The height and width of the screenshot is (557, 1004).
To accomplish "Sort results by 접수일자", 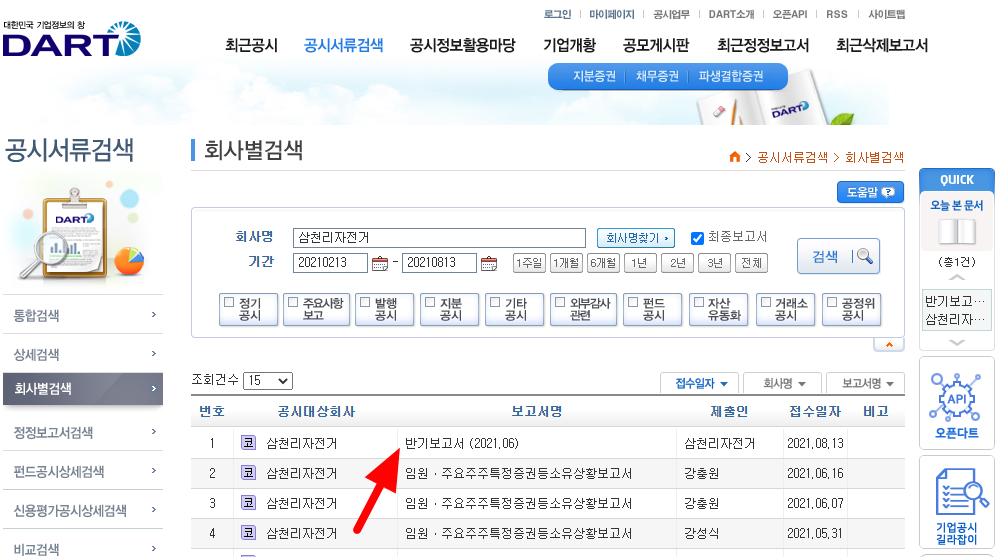I will [x=700, y=383].
